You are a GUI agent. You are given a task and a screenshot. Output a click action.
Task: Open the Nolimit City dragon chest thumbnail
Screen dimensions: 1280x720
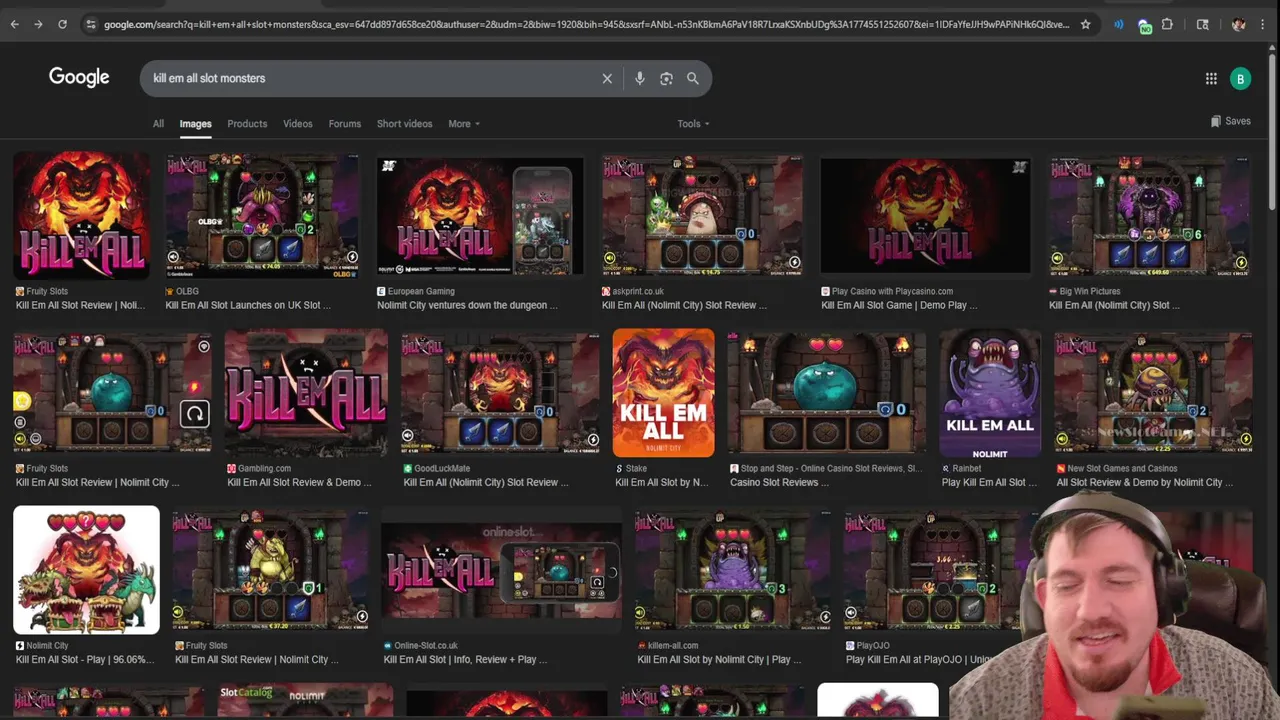coord(86,570)
